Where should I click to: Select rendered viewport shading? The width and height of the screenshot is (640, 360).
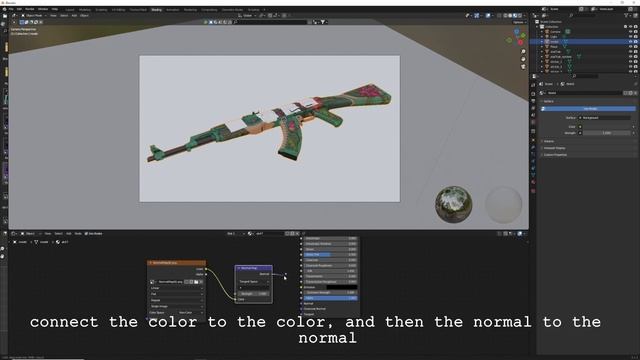pyautogui.click(x=520, y=16)
